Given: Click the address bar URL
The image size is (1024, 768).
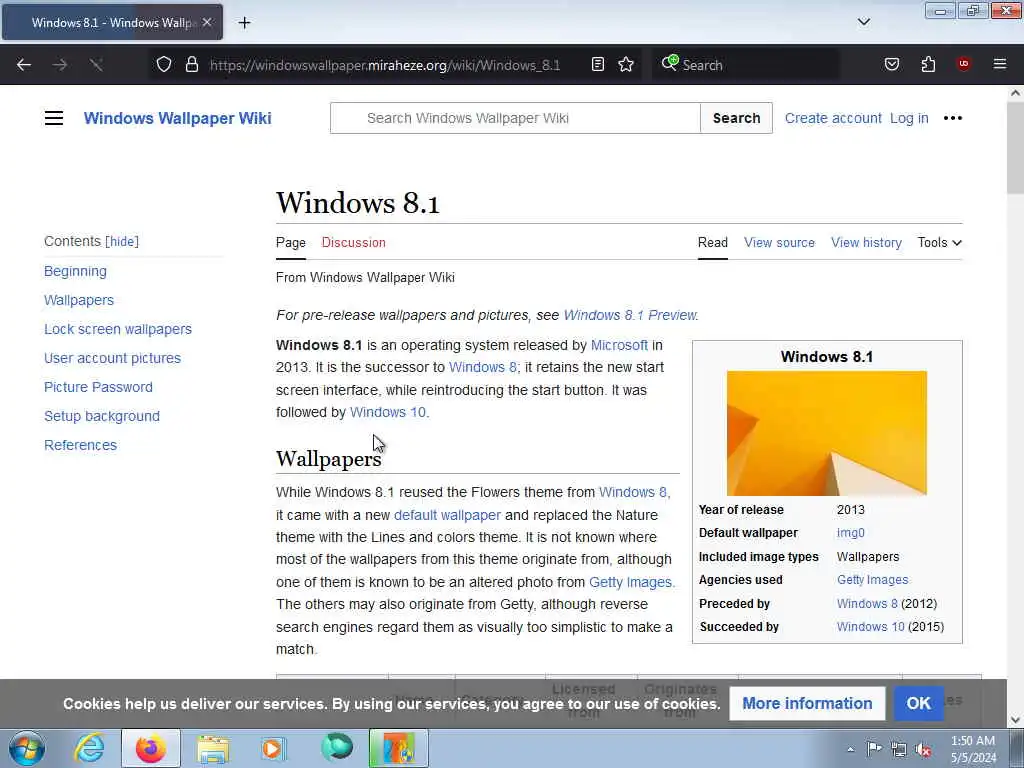Looking at the screenshot, I should [x=385, y=65].
